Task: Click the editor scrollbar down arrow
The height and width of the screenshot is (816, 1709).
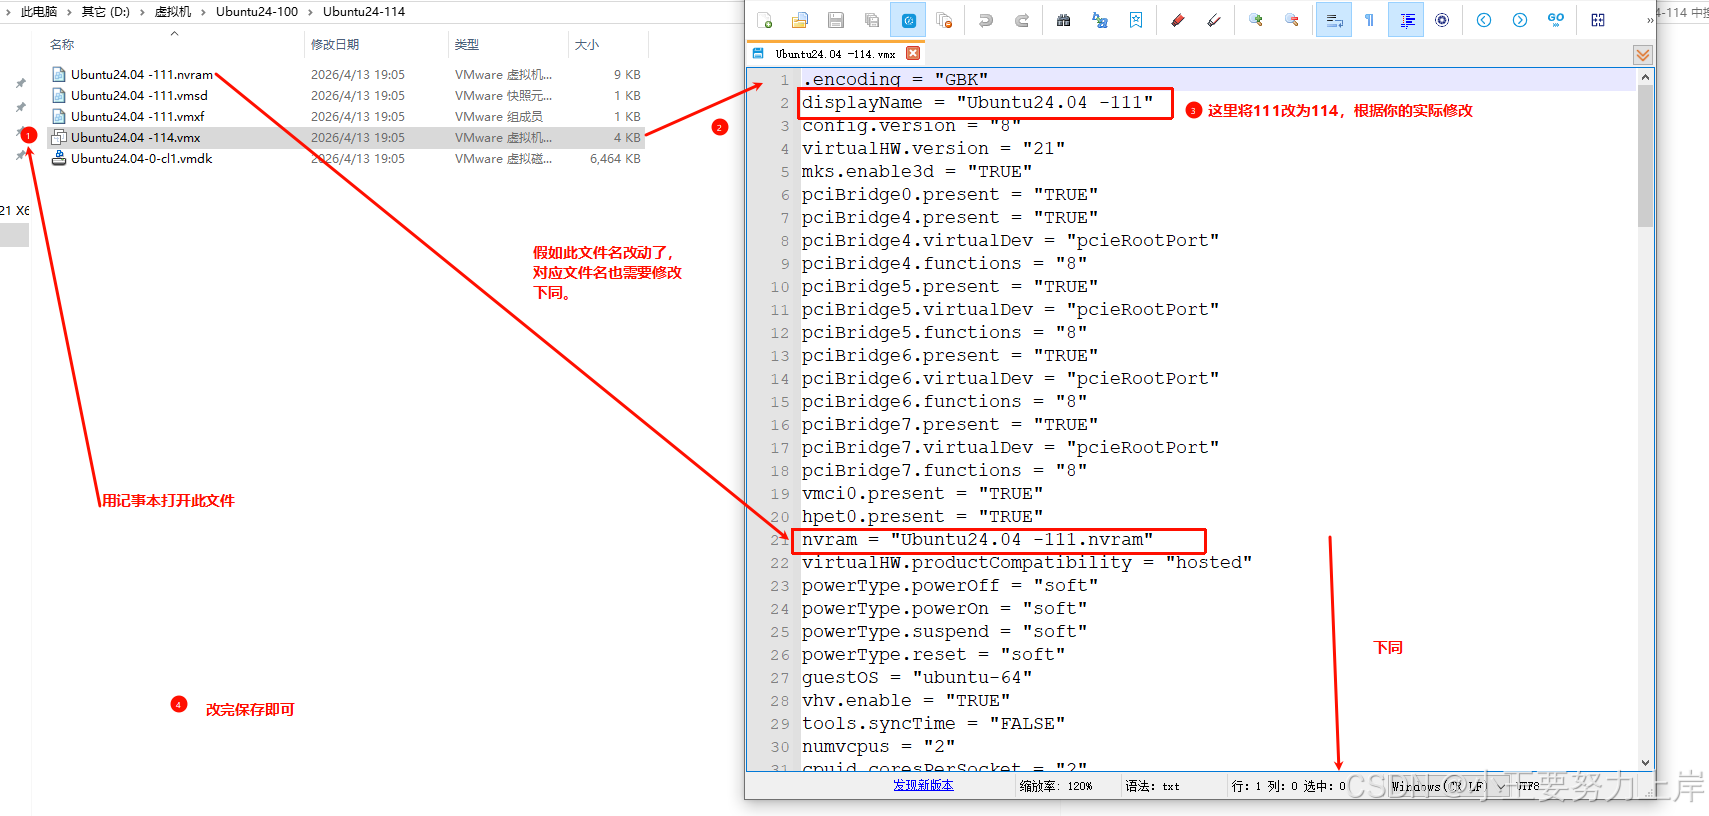Action: pos(1645,763)
